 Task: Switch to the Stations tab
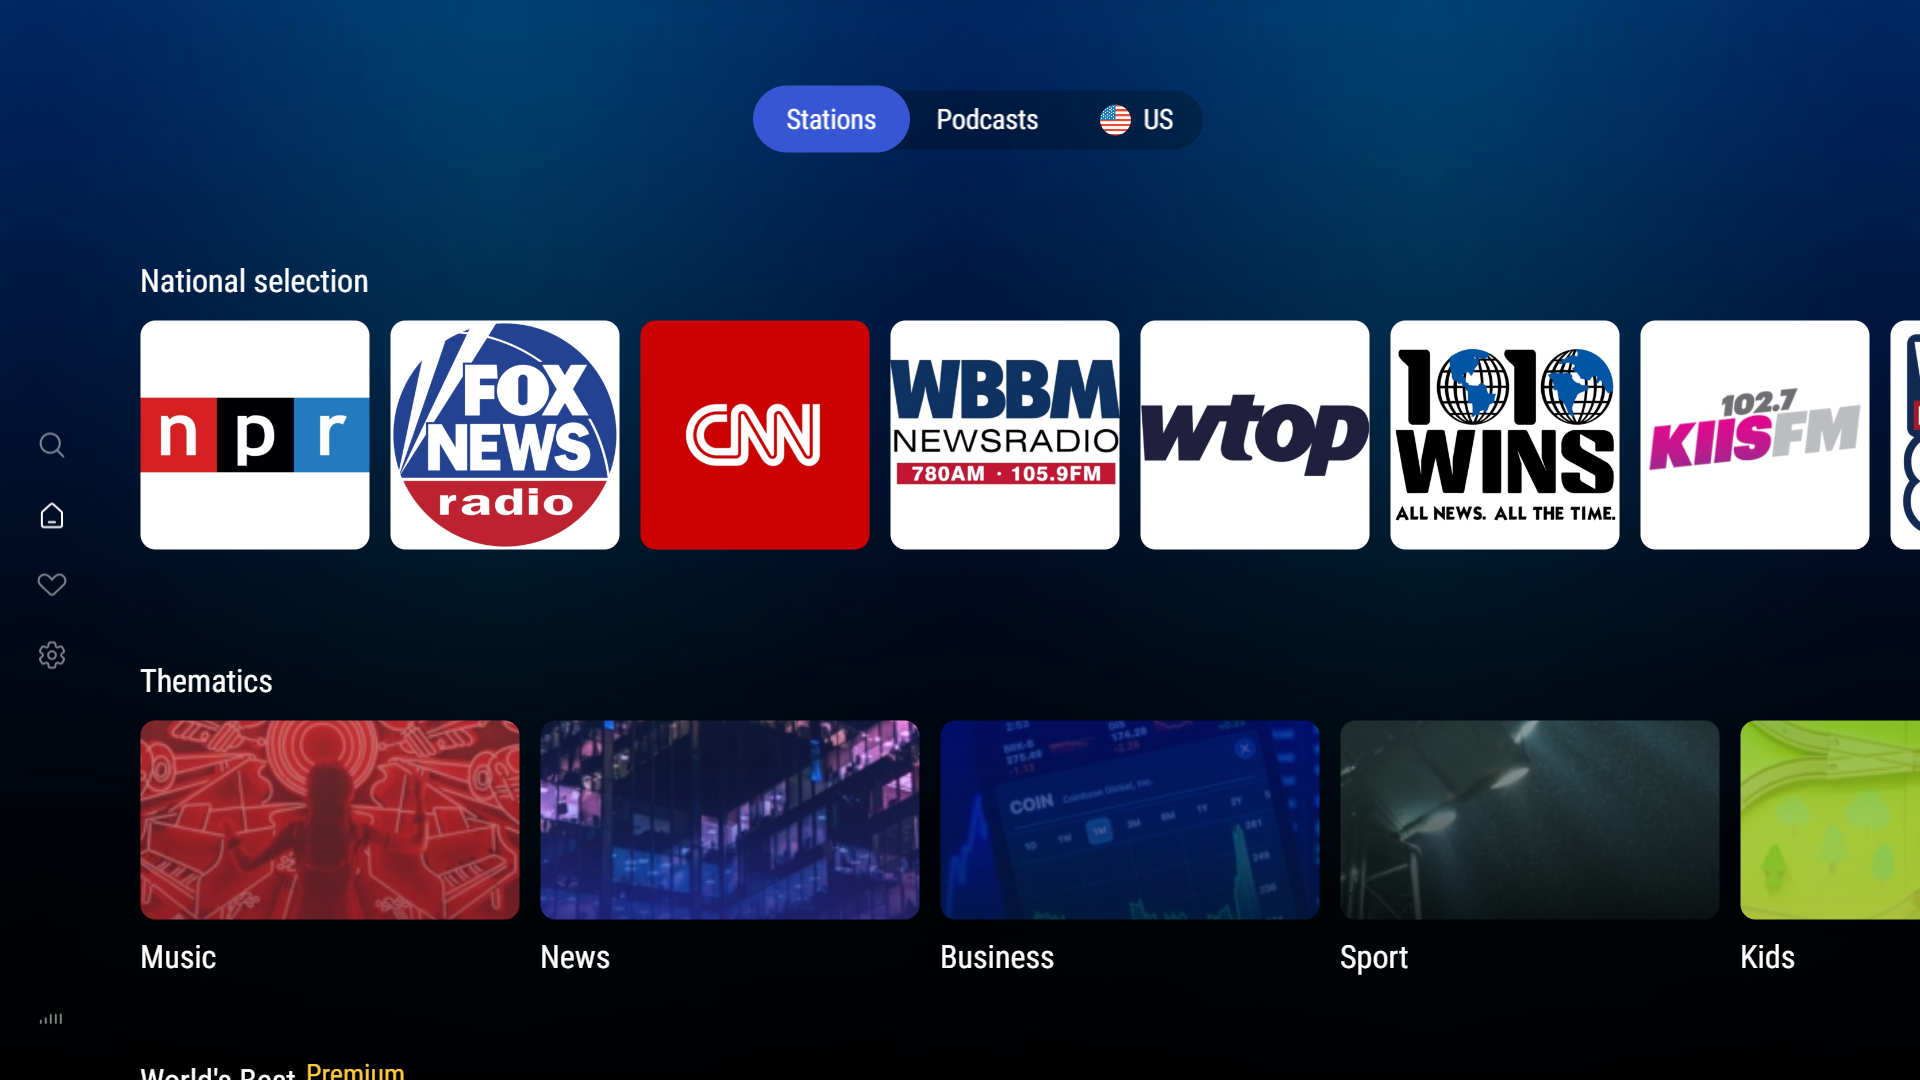pos(831,120)
